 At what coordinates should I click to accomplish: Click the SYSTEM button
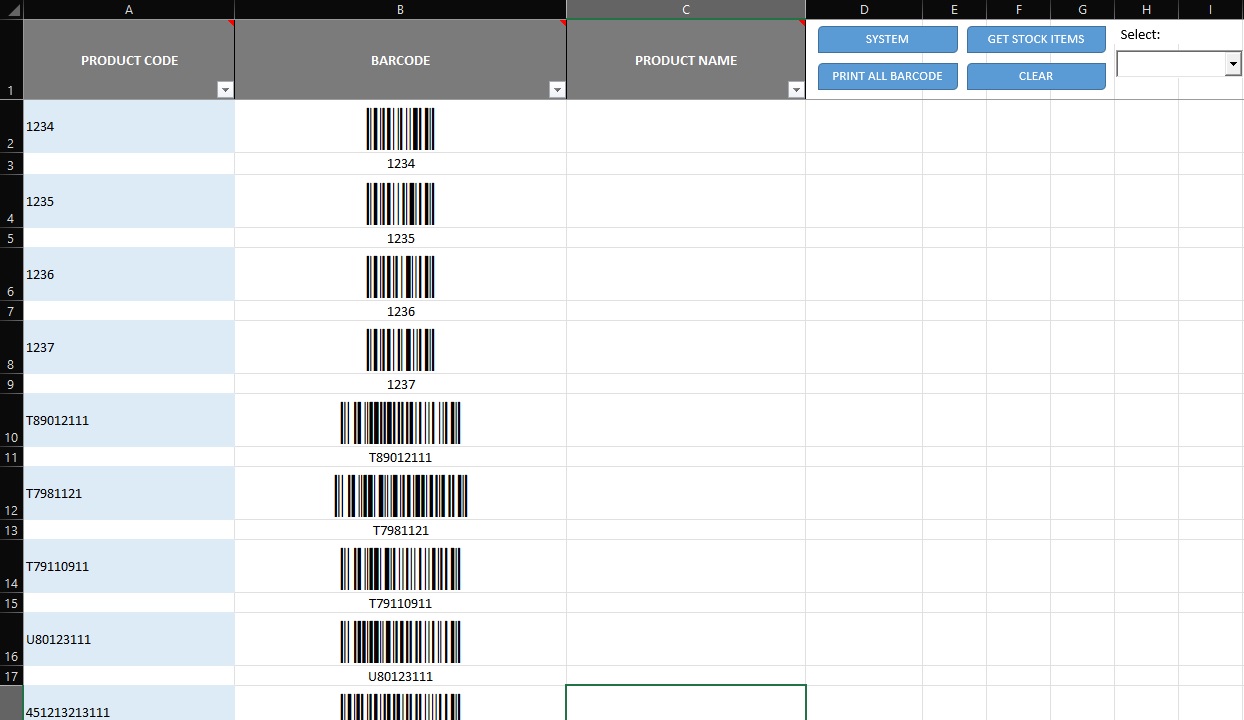point(886,39)
